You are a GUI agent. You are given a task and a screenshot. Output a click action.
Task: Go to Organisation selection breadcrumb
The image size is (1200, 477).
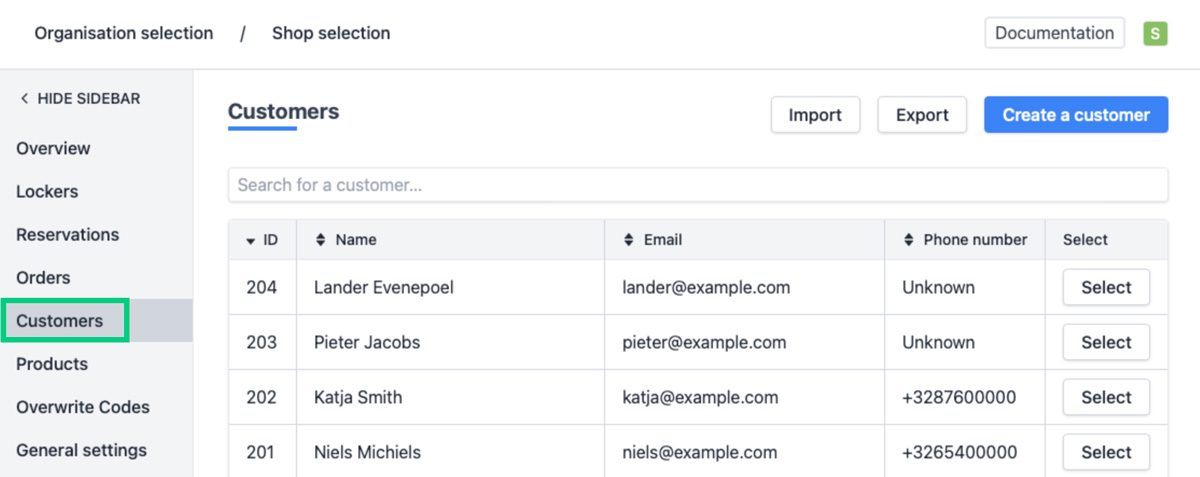click(124, 33)
